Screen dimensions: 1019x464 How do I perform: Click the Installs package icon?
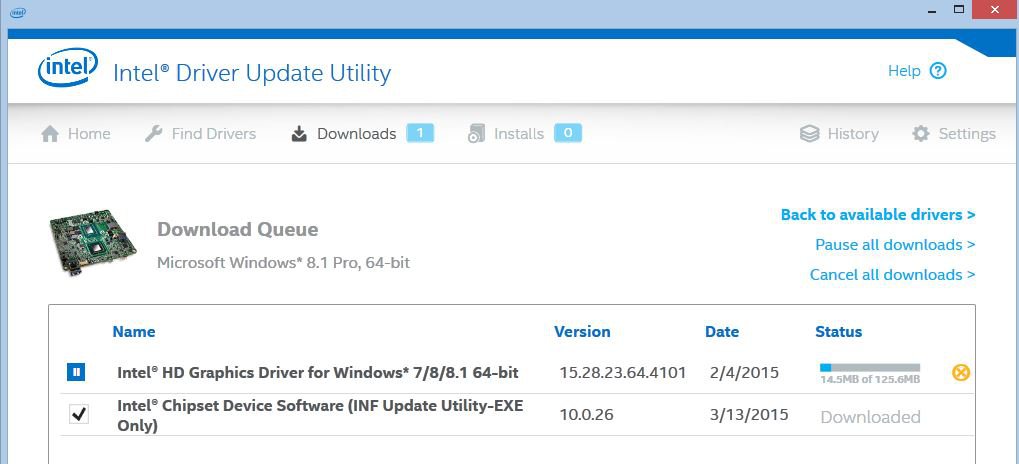[477, 134]
